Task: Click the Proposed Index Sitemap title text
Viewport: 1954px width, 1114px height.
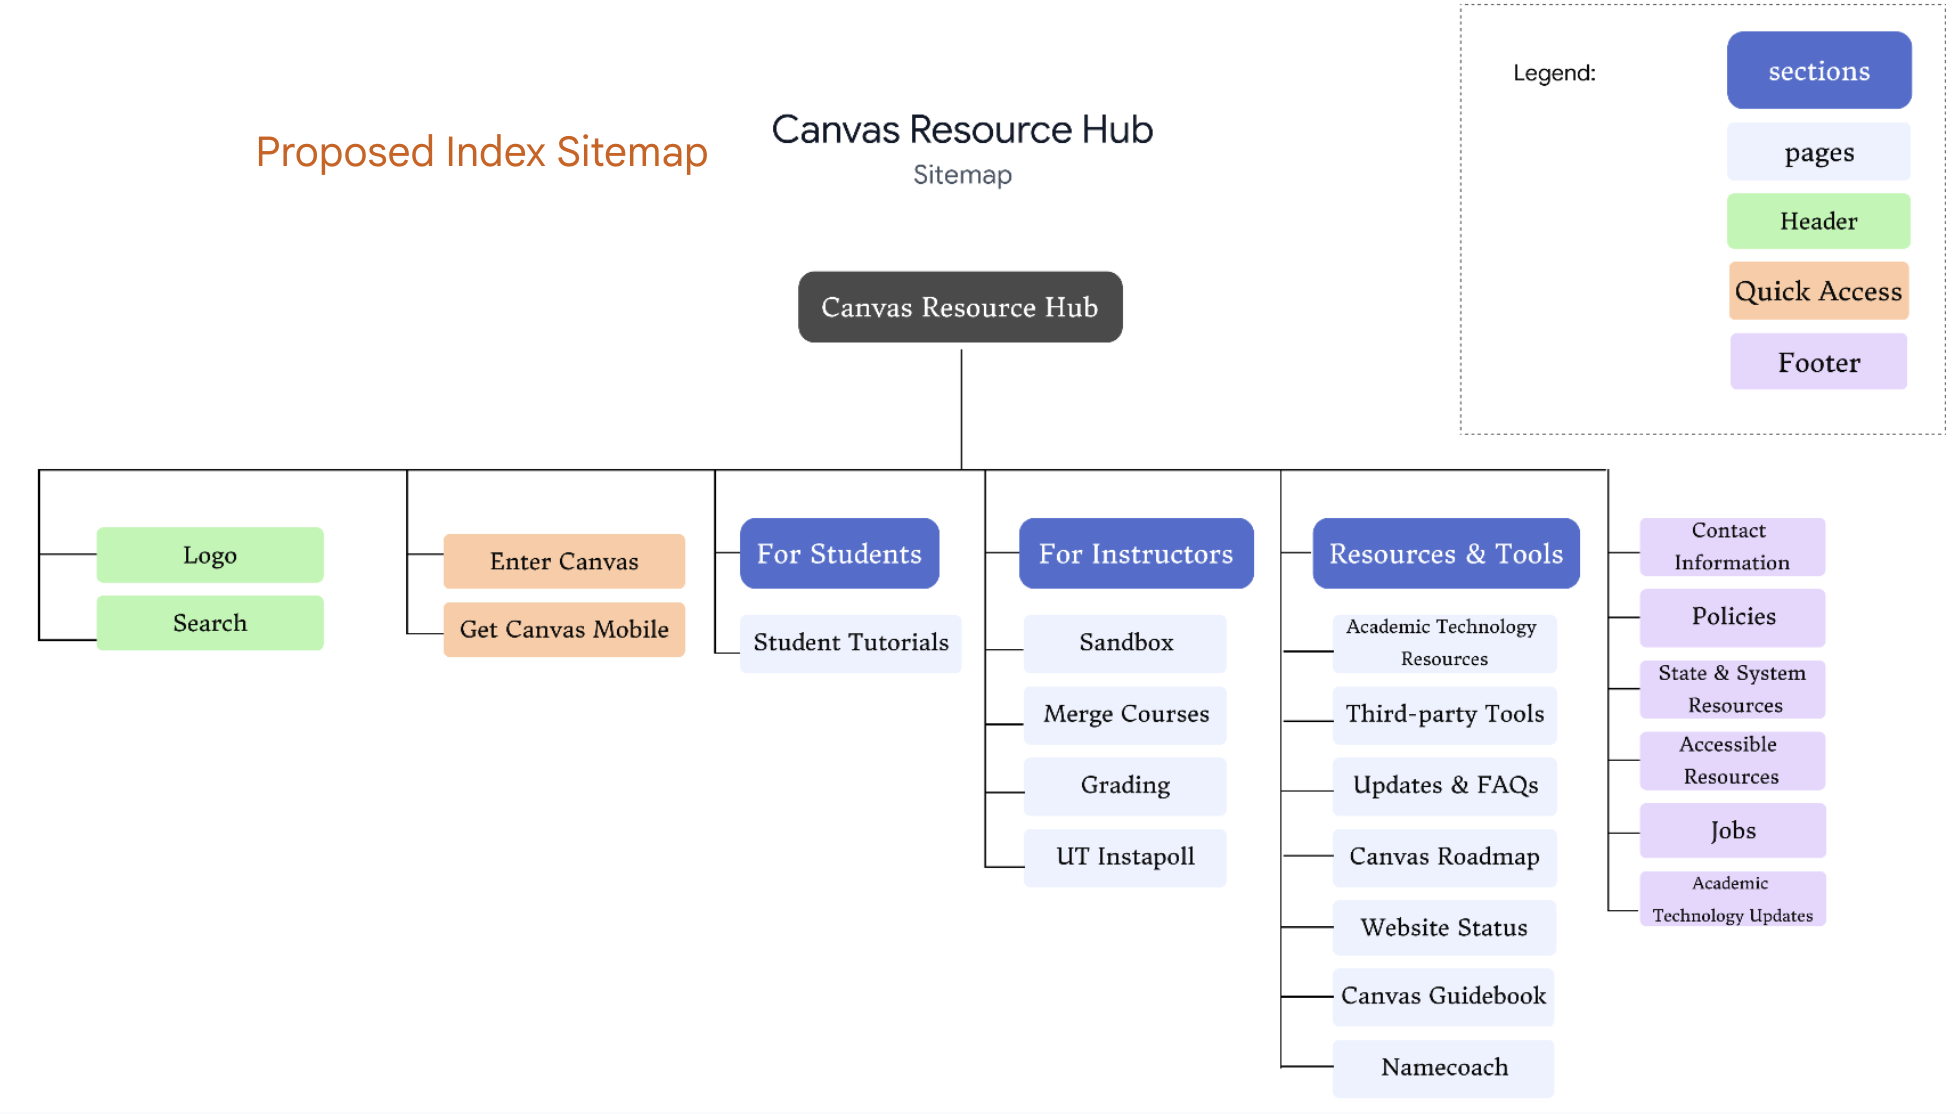Action: [x=481, y=152]
